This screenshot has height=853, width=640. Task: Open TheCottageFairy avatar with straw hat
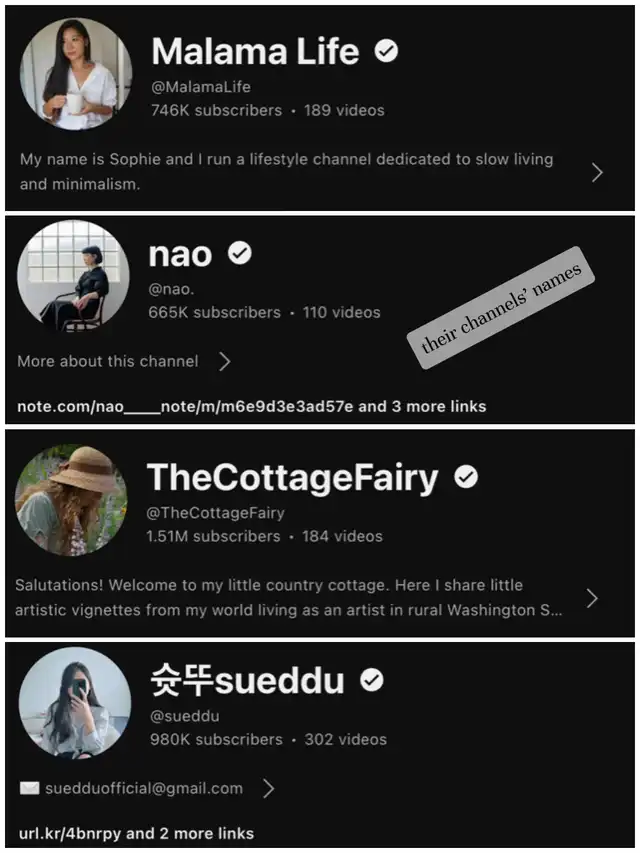[71, 499]
